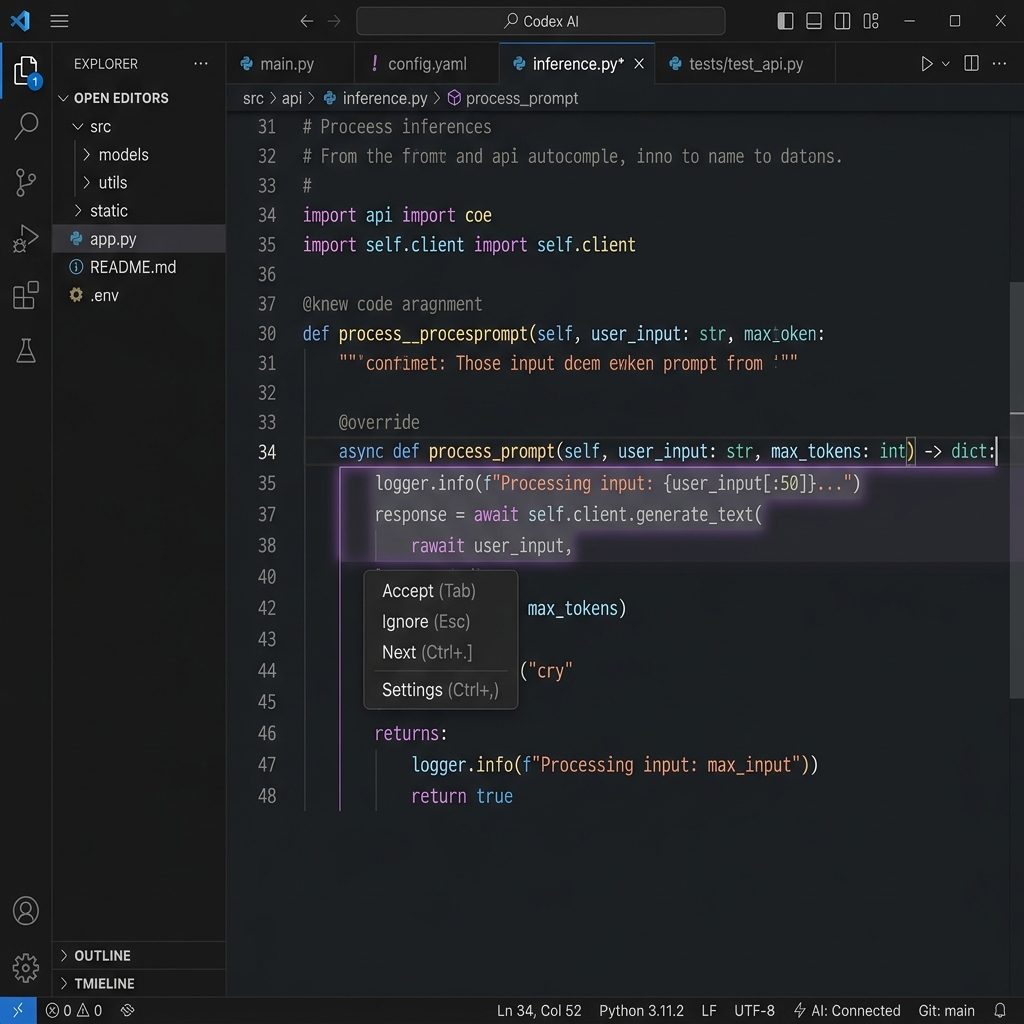Open the Source Control view
Image resolution: width=1024 pixels, height=1024 pixels.
tap(26, 182)
